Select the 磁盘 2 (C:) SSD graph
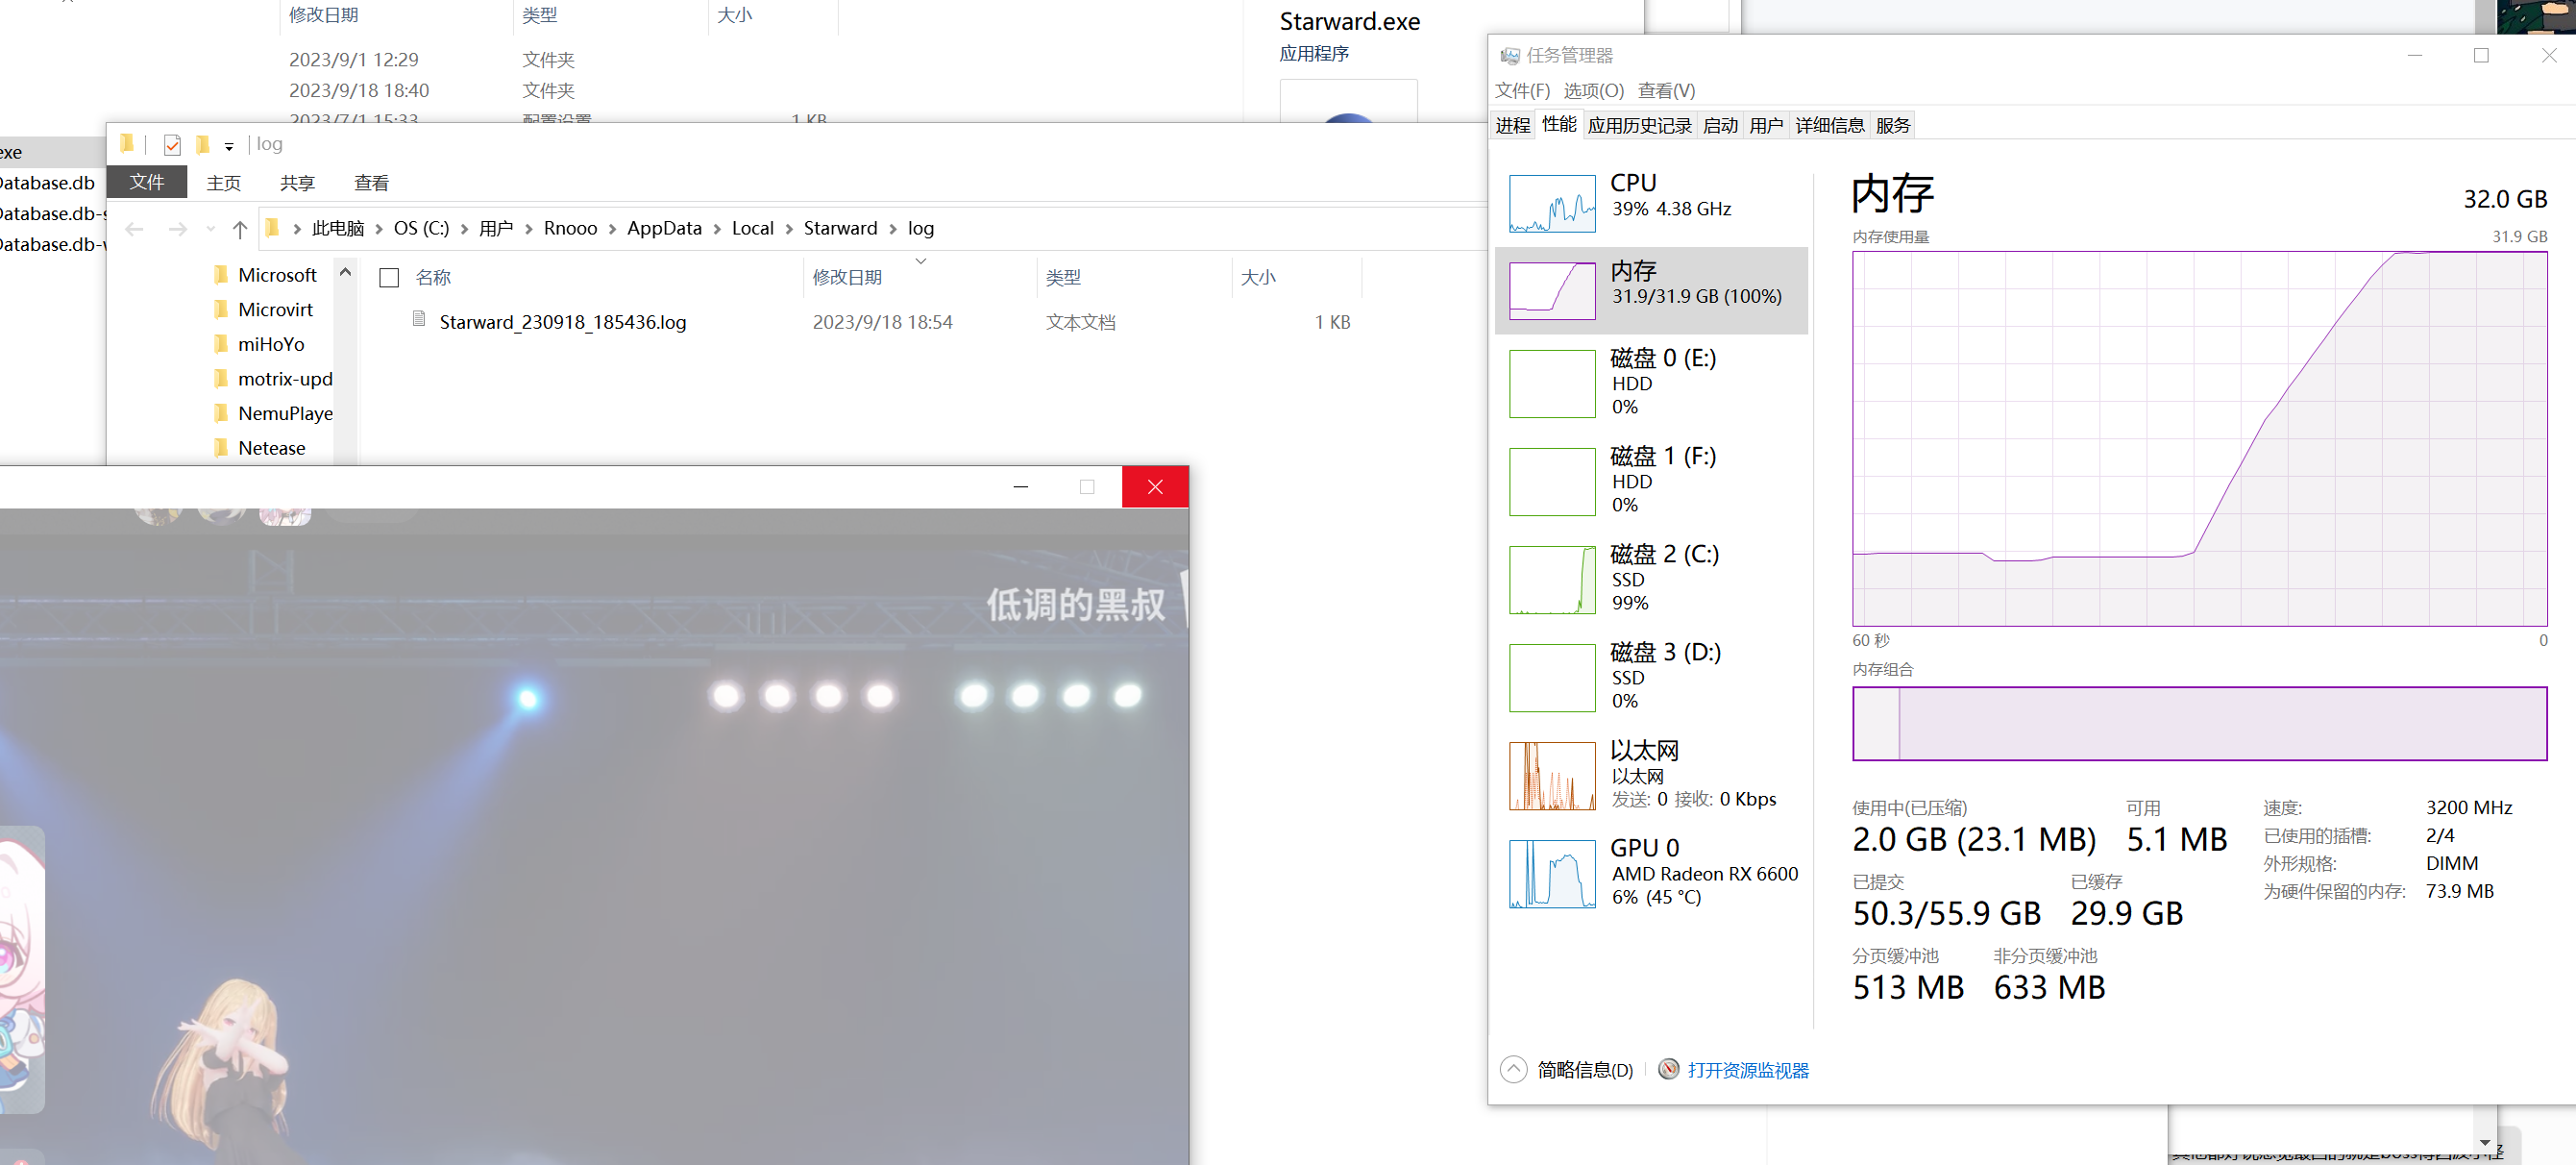Screen dimensions: 2576x1165 tap(1650, 579)
